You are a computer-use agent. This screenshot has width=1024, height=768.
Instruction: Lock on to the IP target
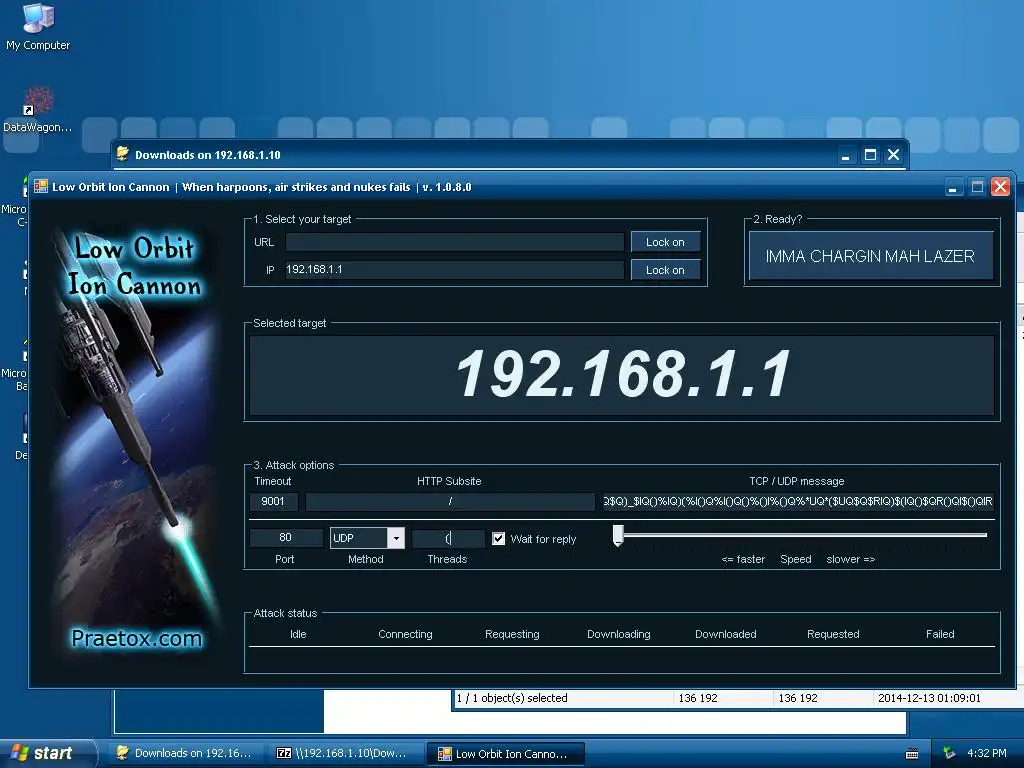(x=665, y=270)
